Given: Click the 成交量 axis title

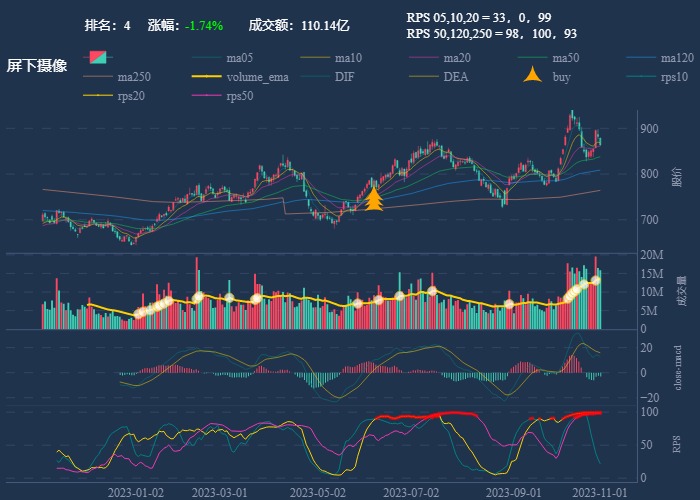Looking at the screenshot, I should pos(681,291).
